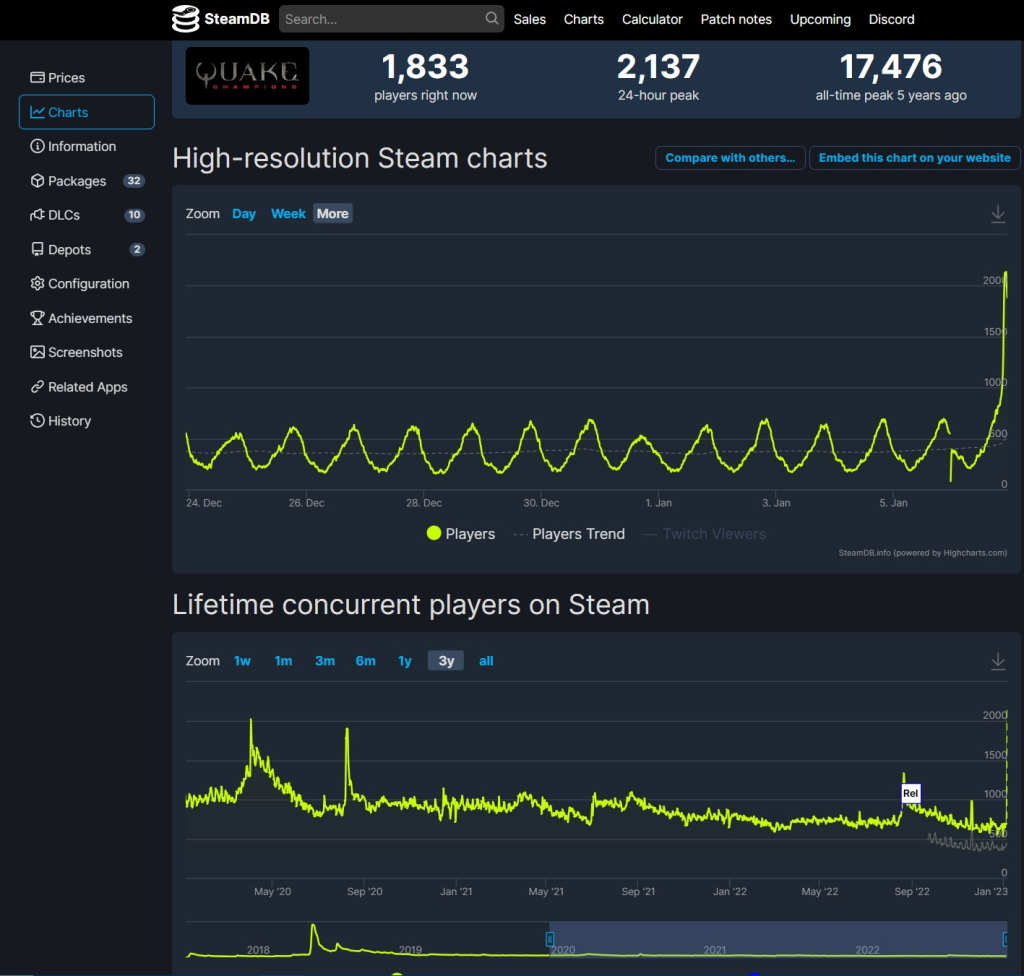This screenshot has width=1024, height=976.
Task: Click the Rel release flag on lifetime chart
Action: click(910, 793)
